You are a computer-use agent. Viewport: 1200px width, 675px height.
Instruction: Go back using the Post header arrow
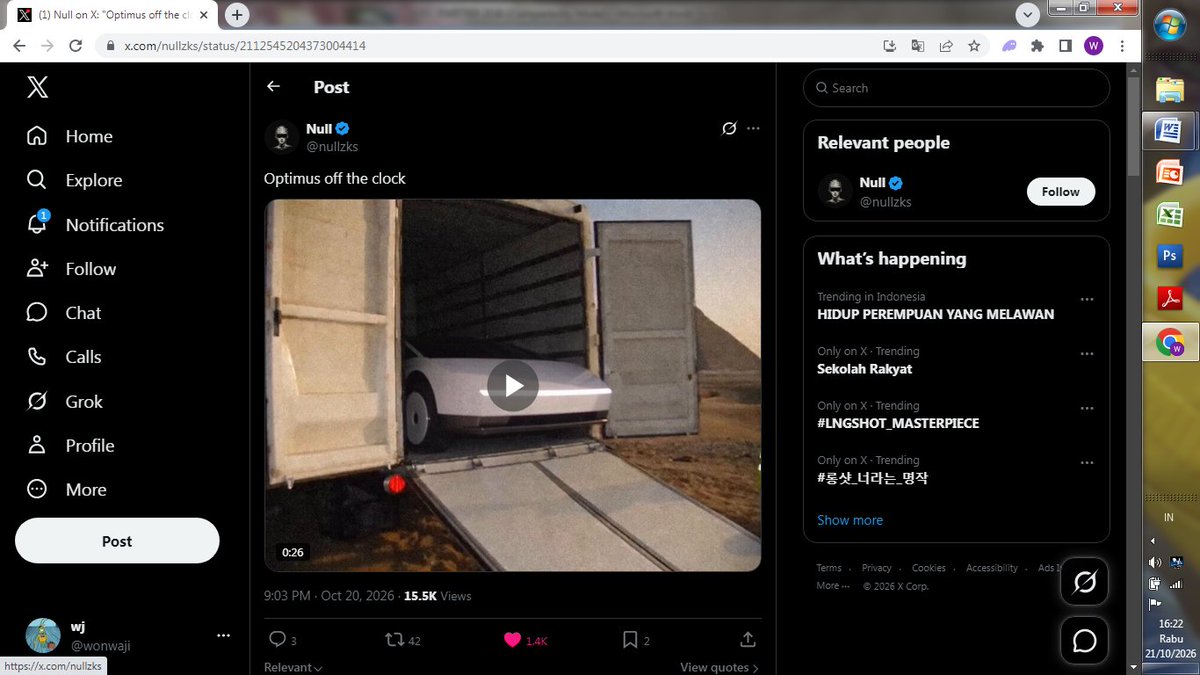point(273,87)
